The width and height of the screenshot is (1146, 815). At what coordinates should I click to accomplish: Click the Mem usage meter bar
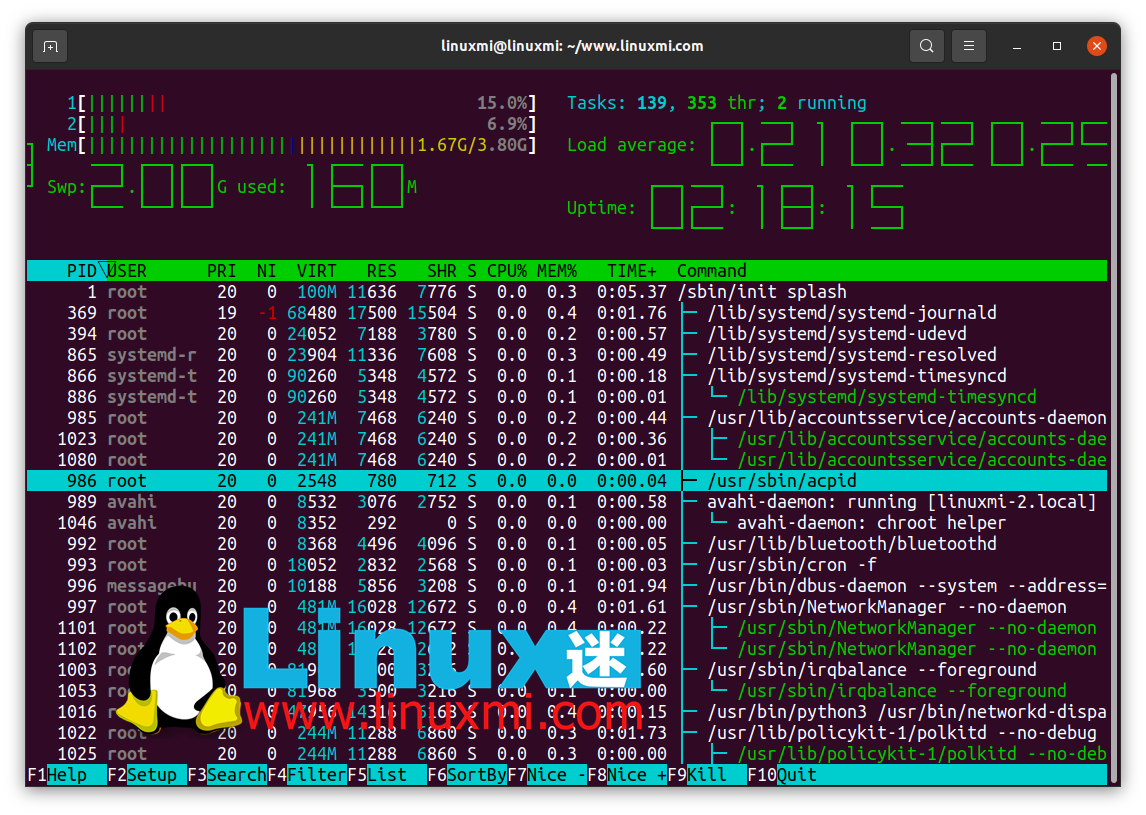coord(292,145)
